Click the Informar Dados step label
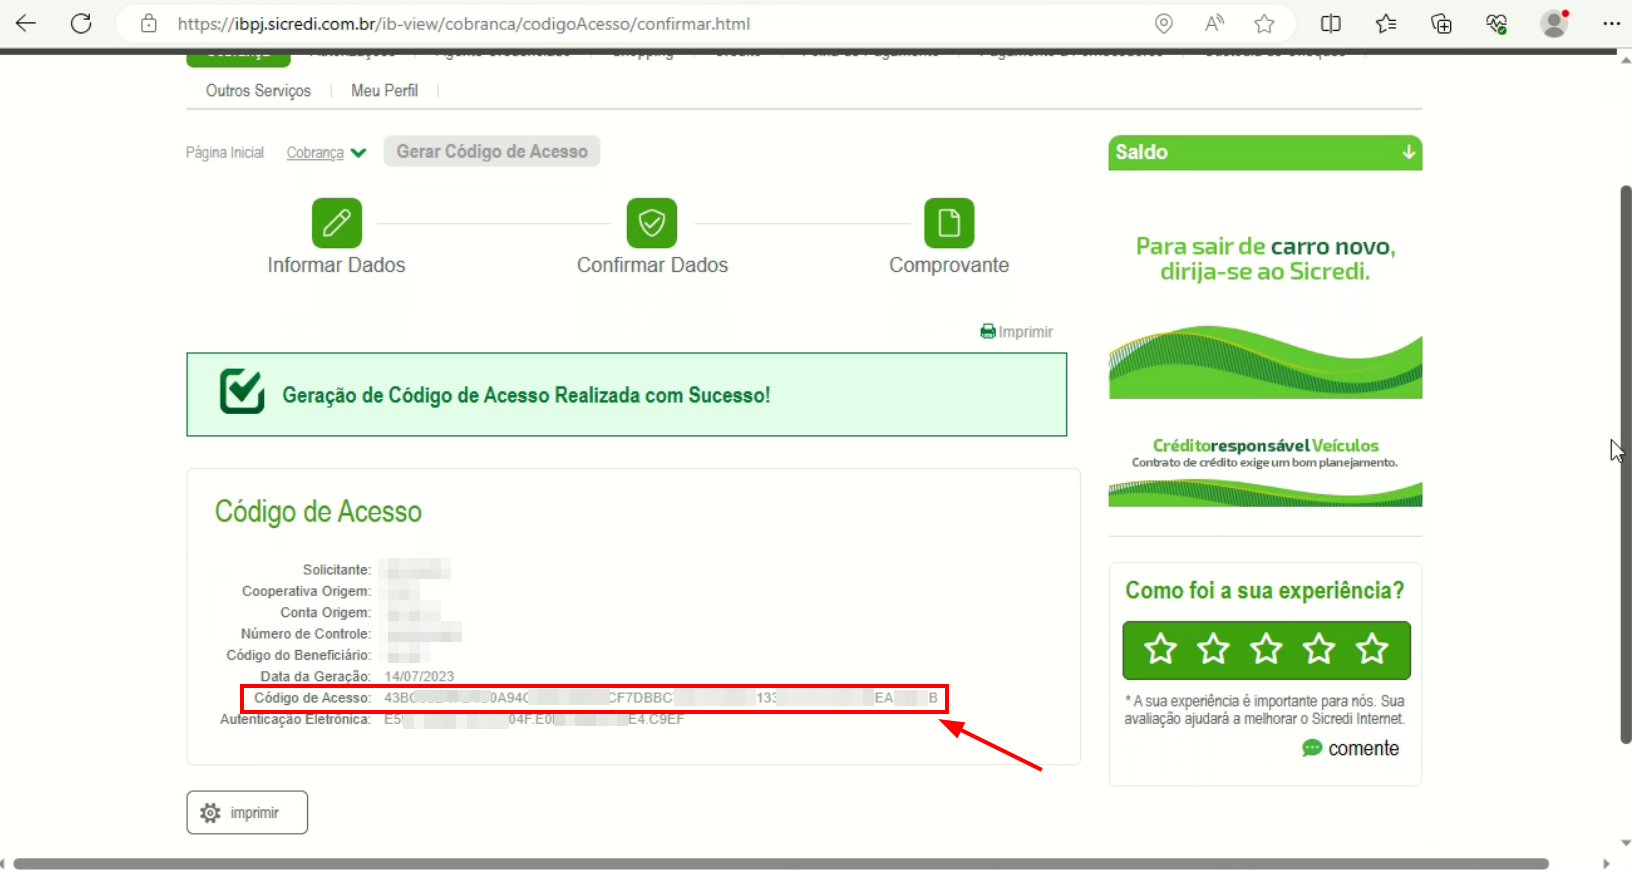The image size is (1632, 871). (336, 265)
